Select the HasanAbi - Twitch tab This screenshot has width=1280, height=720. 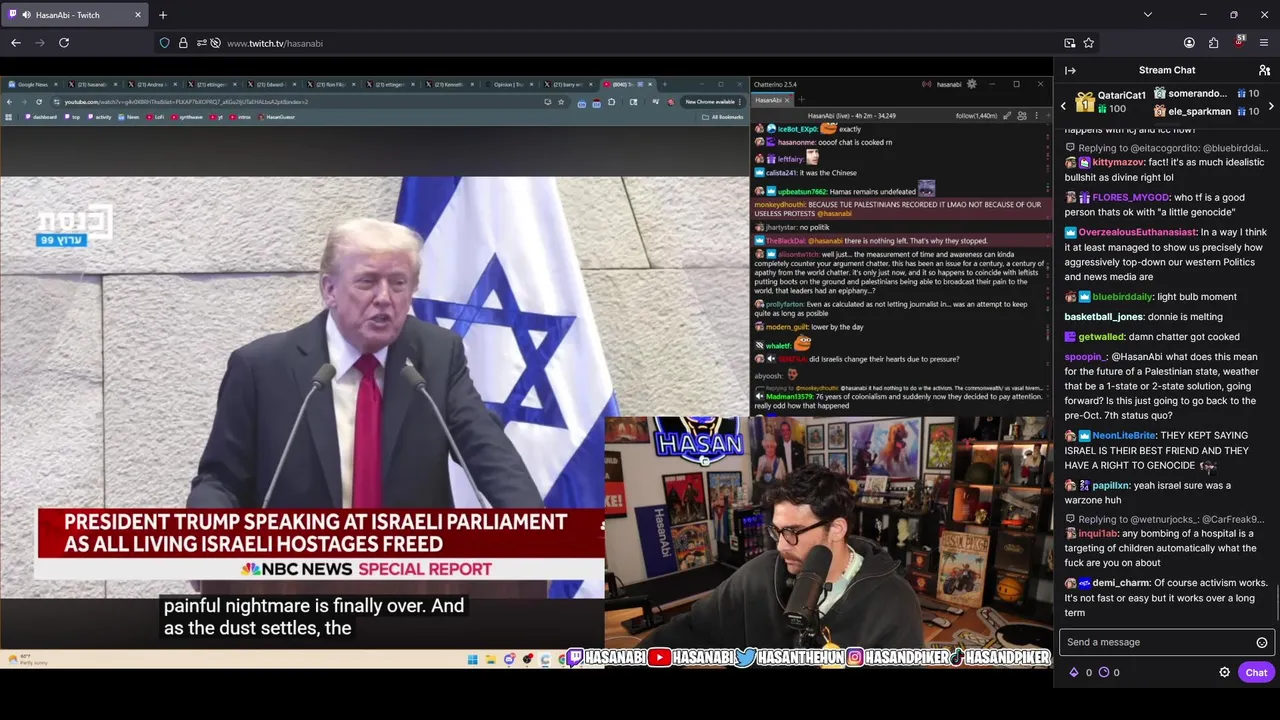(x=75, y=15)
